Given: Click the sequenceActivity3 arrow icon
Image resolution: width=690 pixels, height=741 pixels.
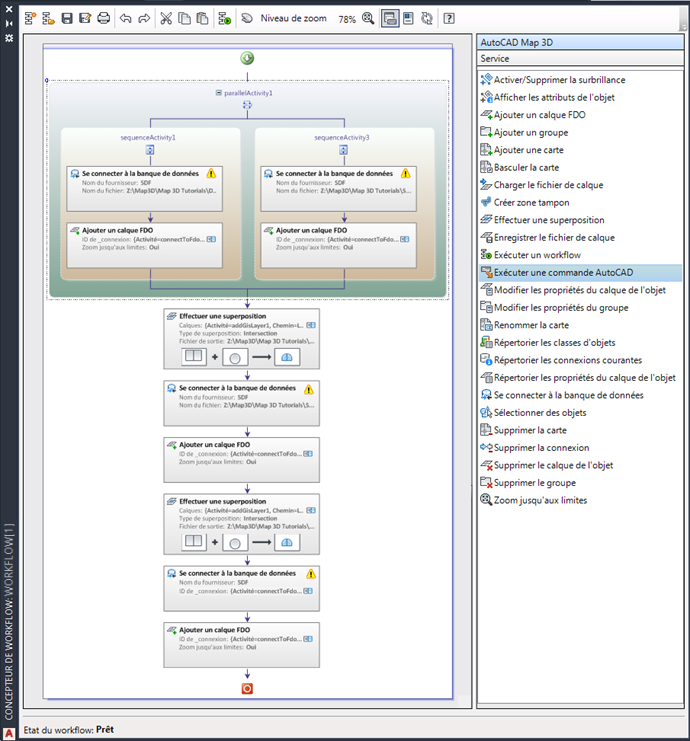Looking at the screenshot, I should tap(344, 150).
